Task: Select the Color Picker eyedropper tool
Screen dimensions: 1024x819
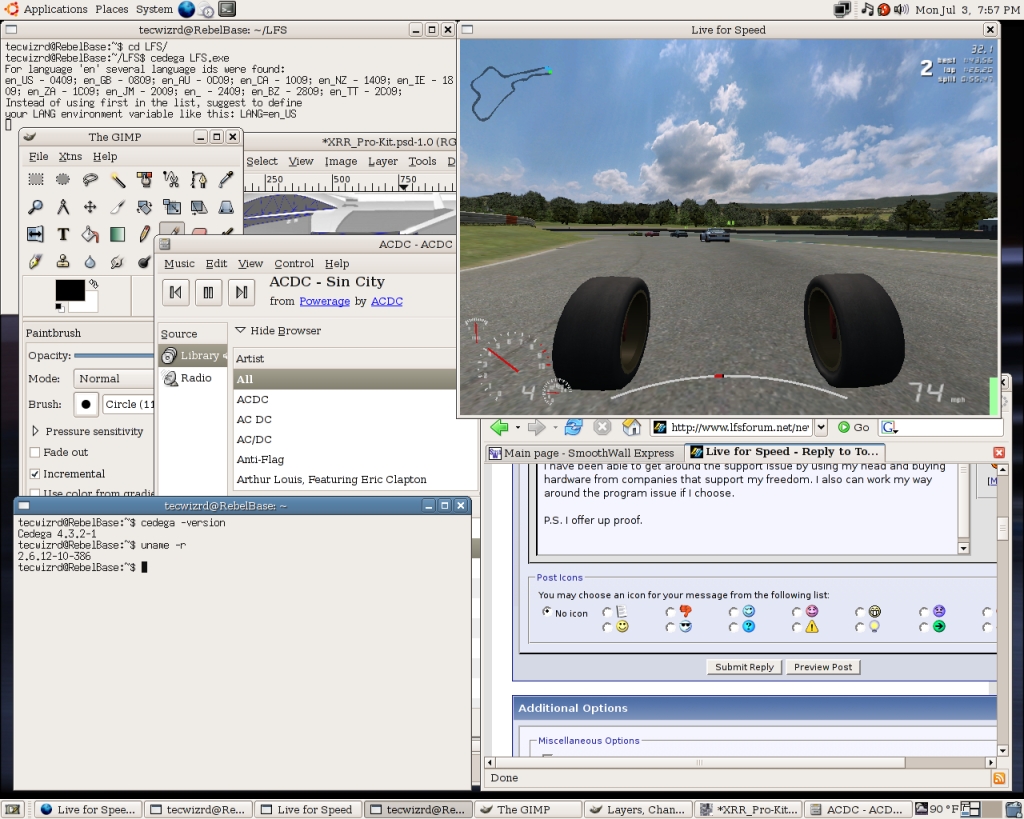Action: click(226, 180)
